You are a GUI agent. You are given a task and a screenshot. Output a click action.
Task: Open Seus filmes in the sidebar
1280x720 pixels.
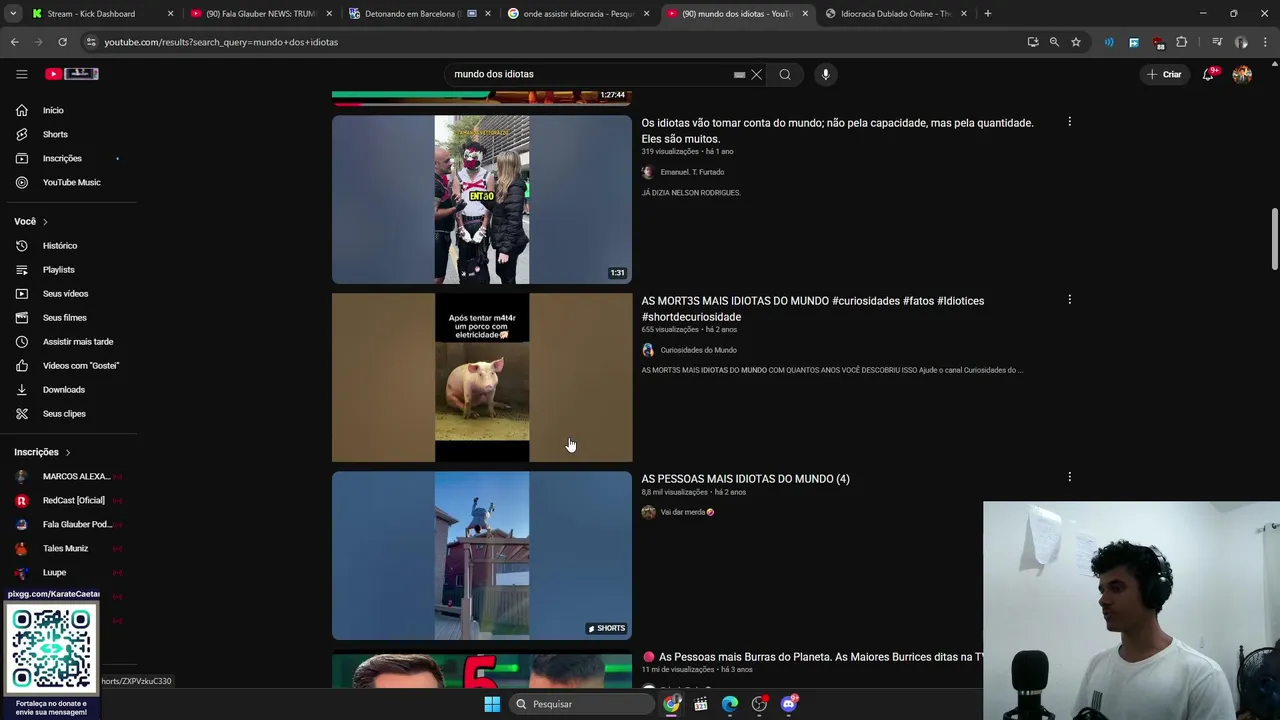click(x=64, y=318)
